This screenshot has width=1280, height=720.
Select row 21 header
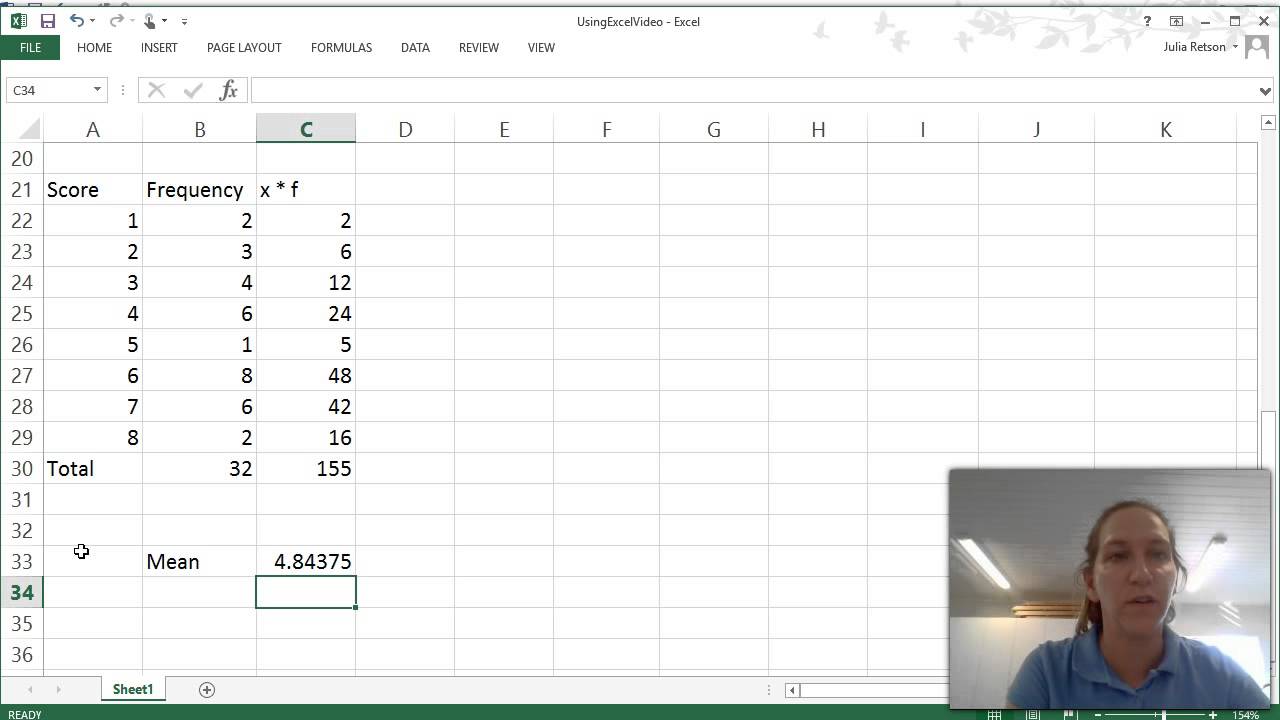[21, 190]
